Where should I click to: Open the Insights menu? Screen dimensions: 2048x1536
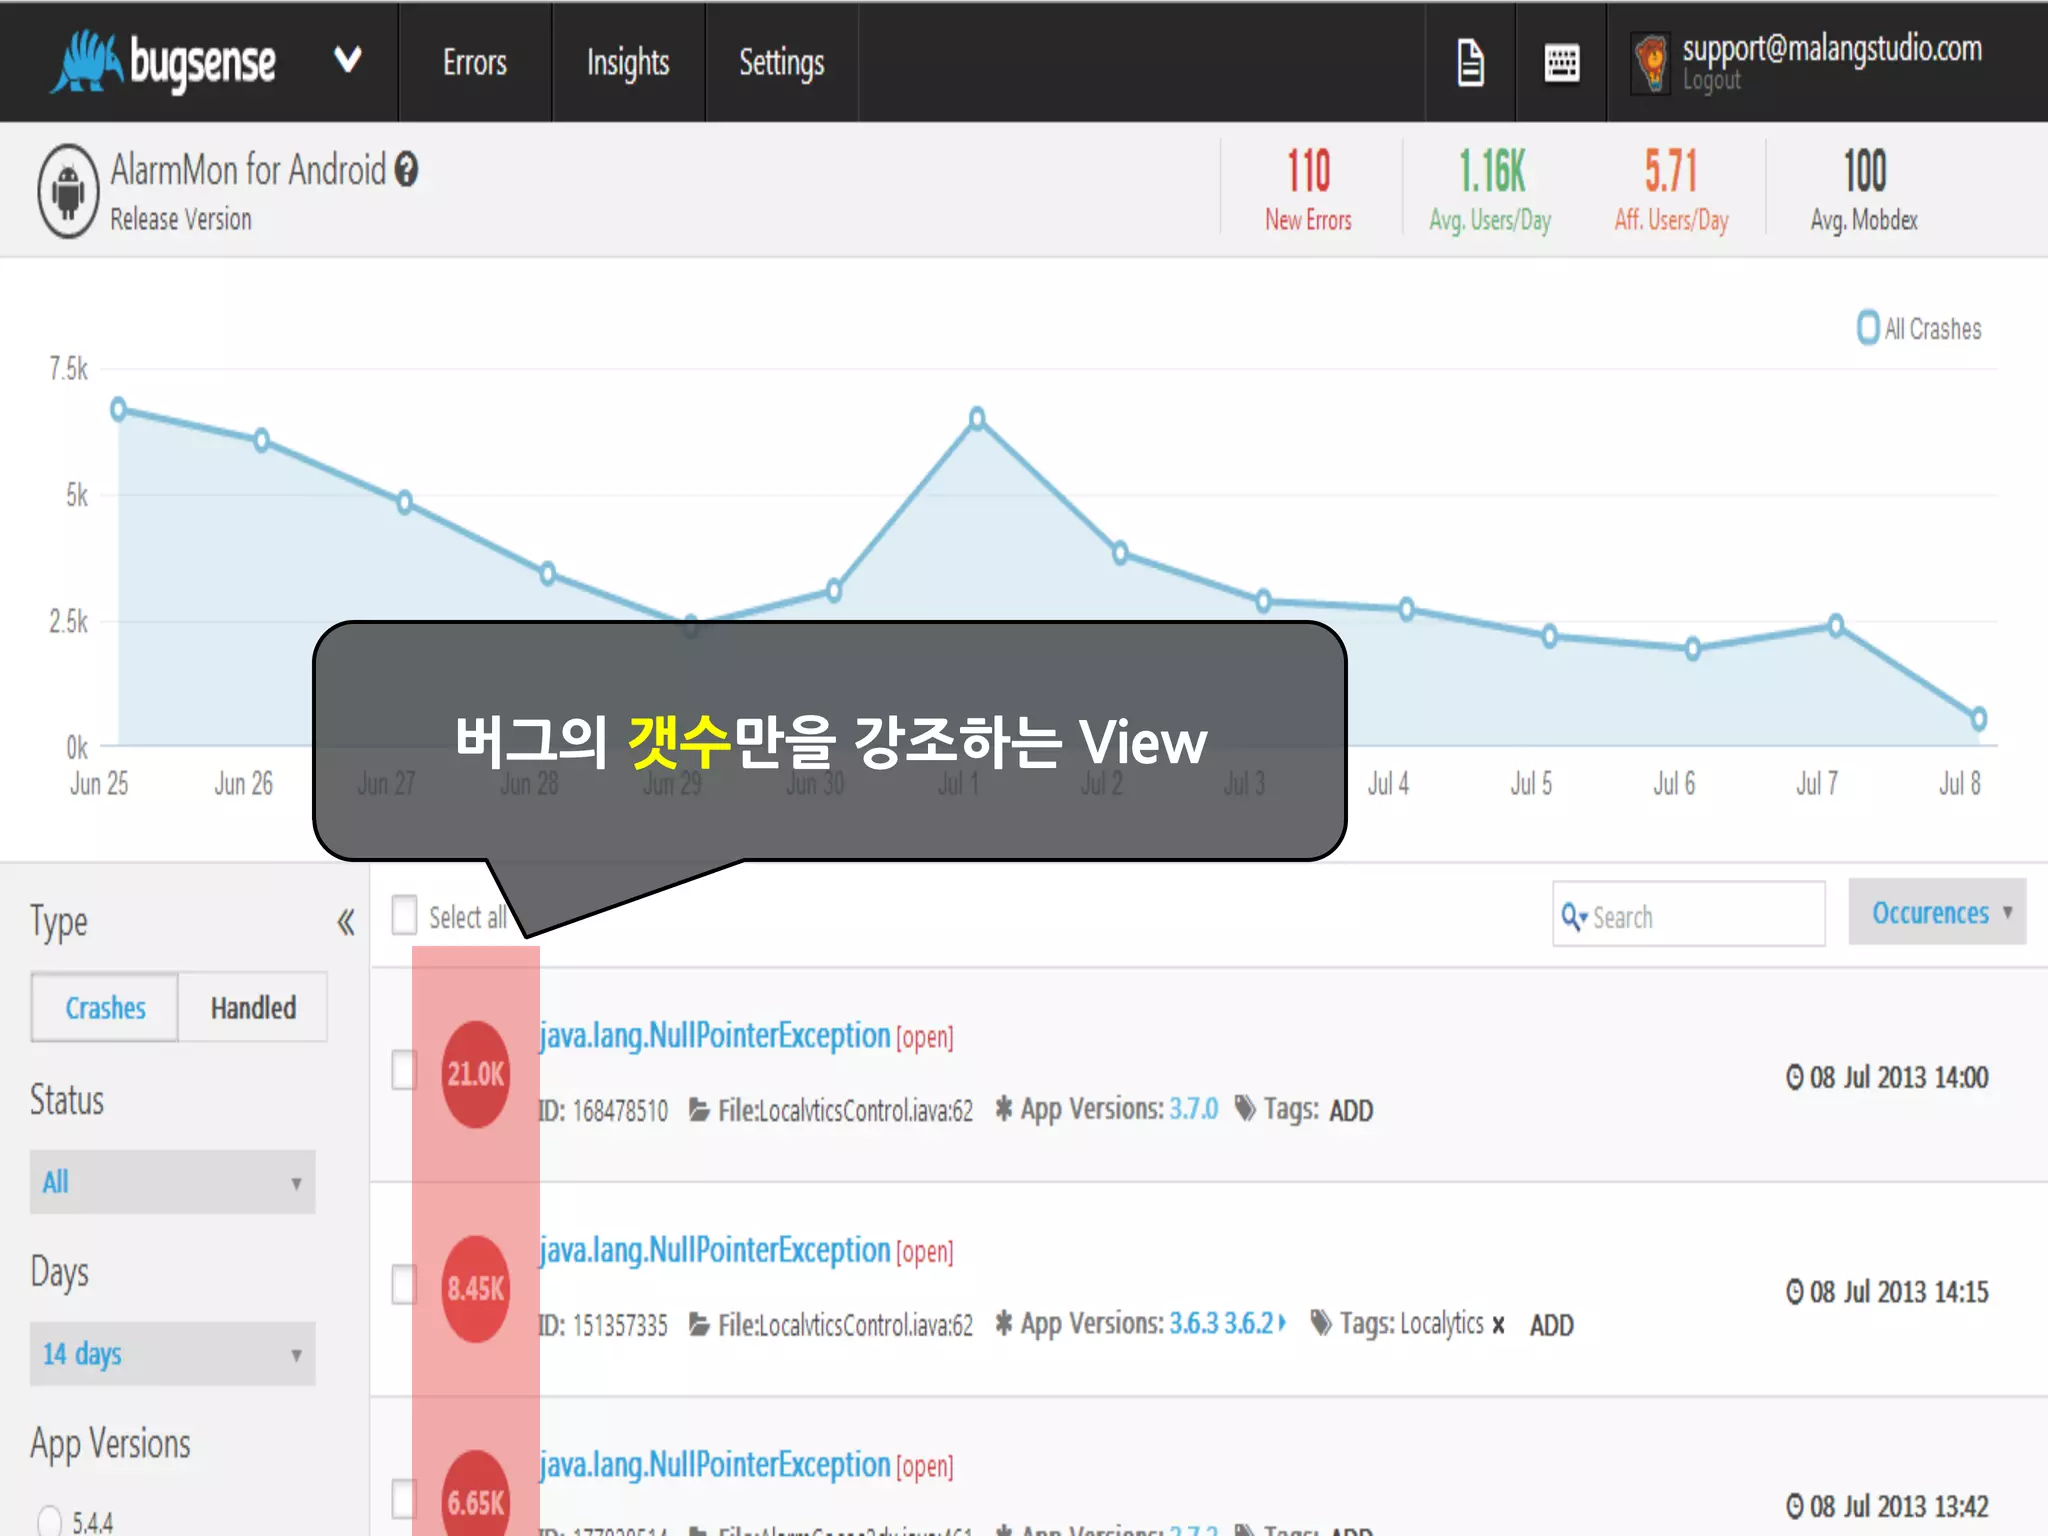(628, 63)
